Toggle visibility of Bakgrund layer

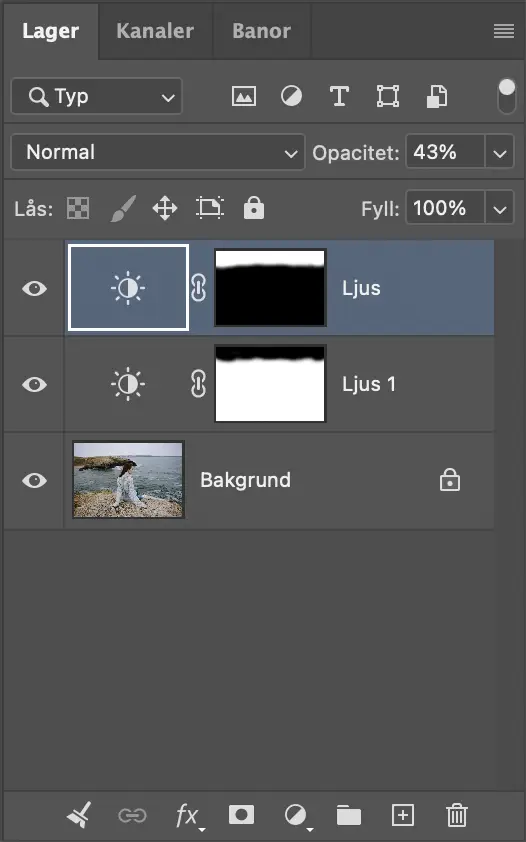point(34,480)
